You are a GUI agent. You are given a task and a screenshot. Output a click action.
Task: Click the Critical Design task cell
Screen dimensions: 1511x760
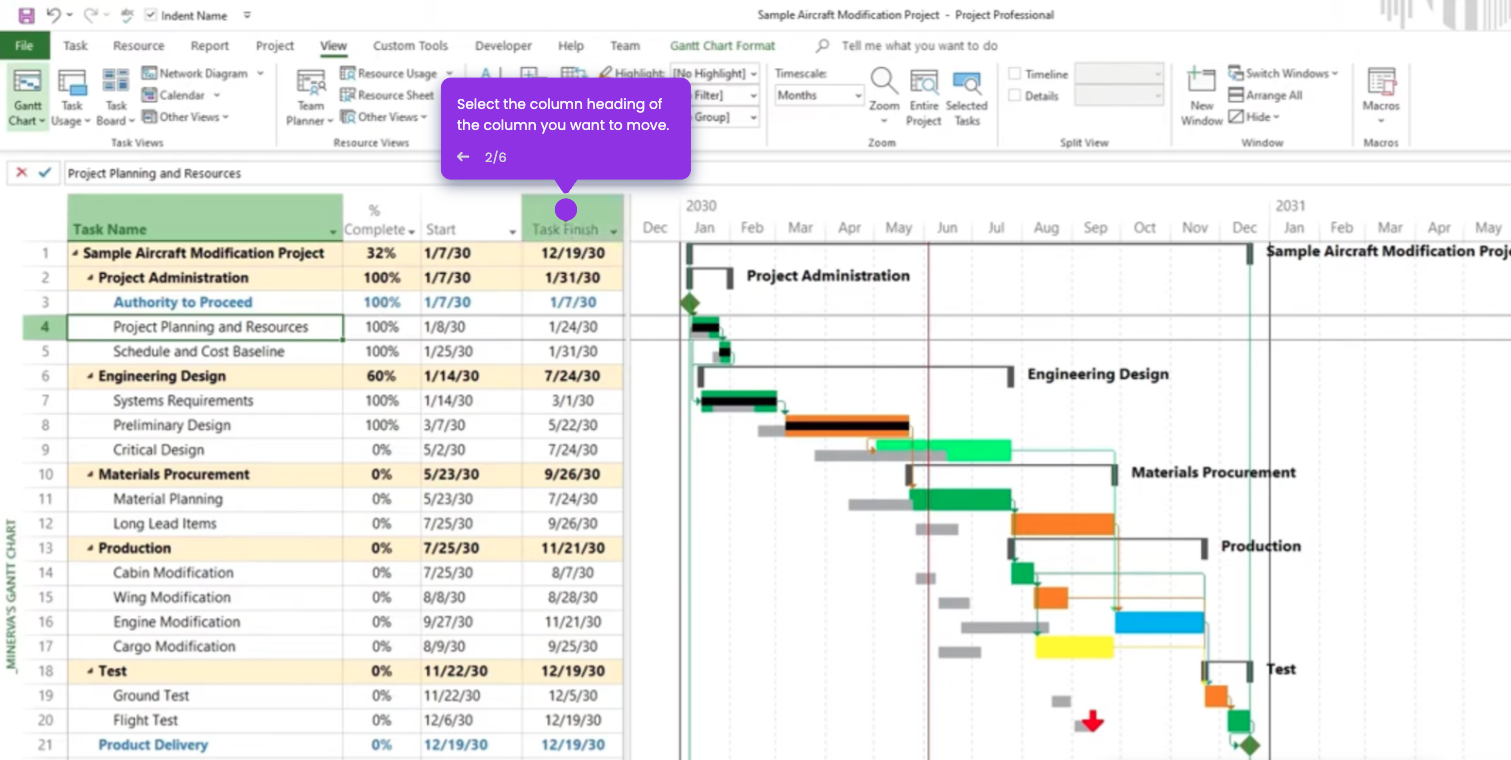(205, 450)
